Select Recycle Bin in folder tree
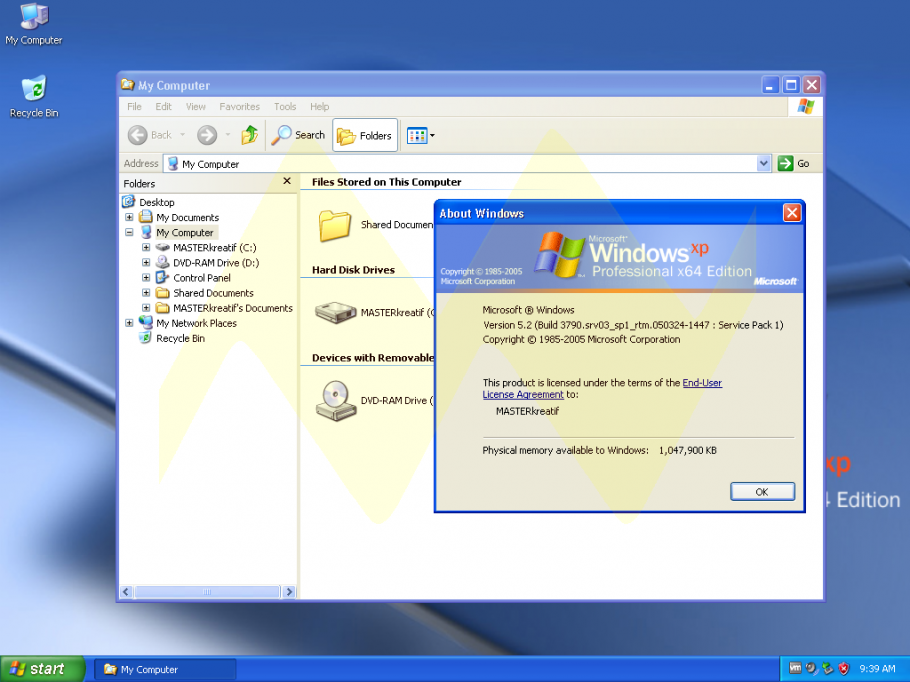 (180, 338)
